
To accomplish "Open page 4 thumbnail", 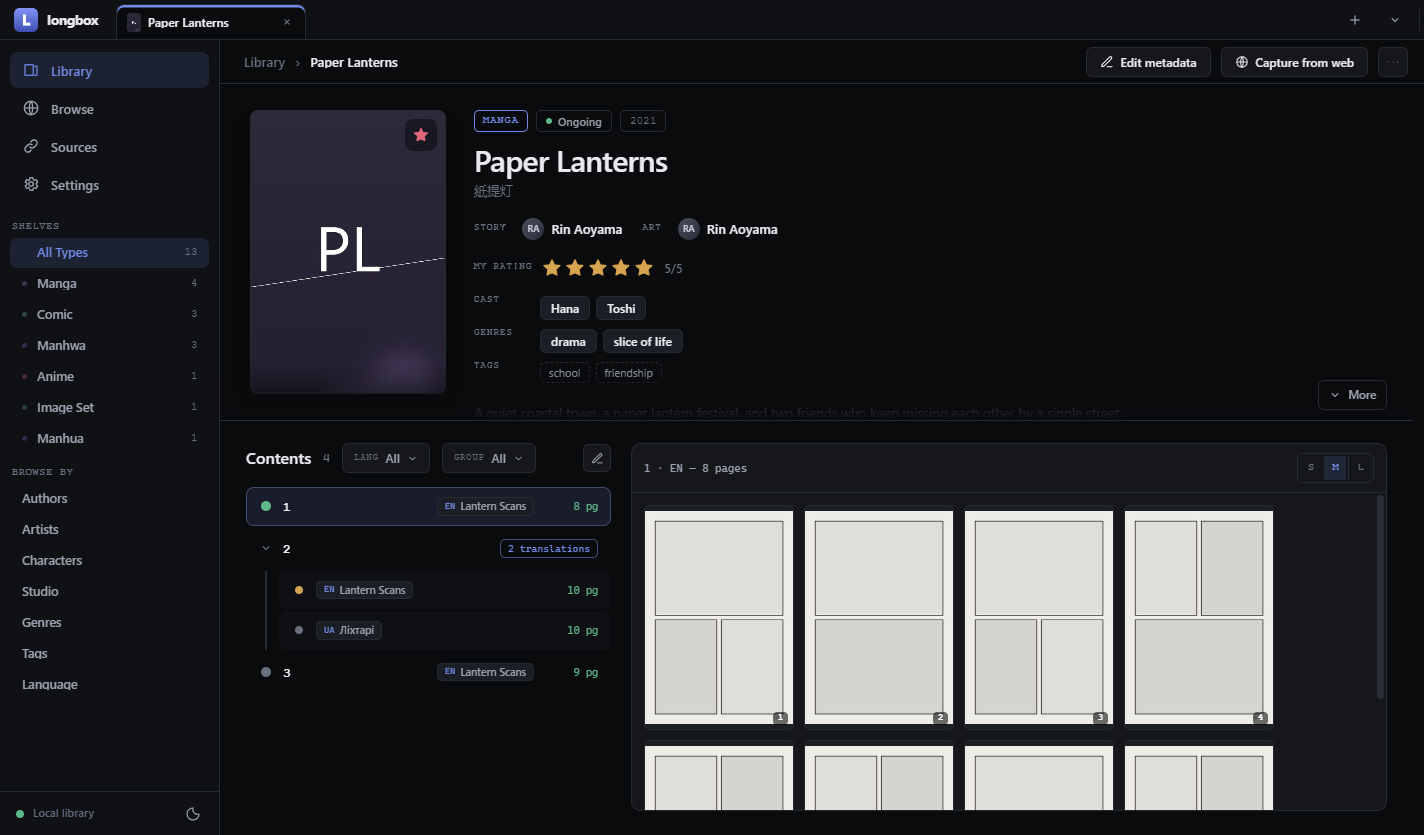I will (x=1199, y=617).
